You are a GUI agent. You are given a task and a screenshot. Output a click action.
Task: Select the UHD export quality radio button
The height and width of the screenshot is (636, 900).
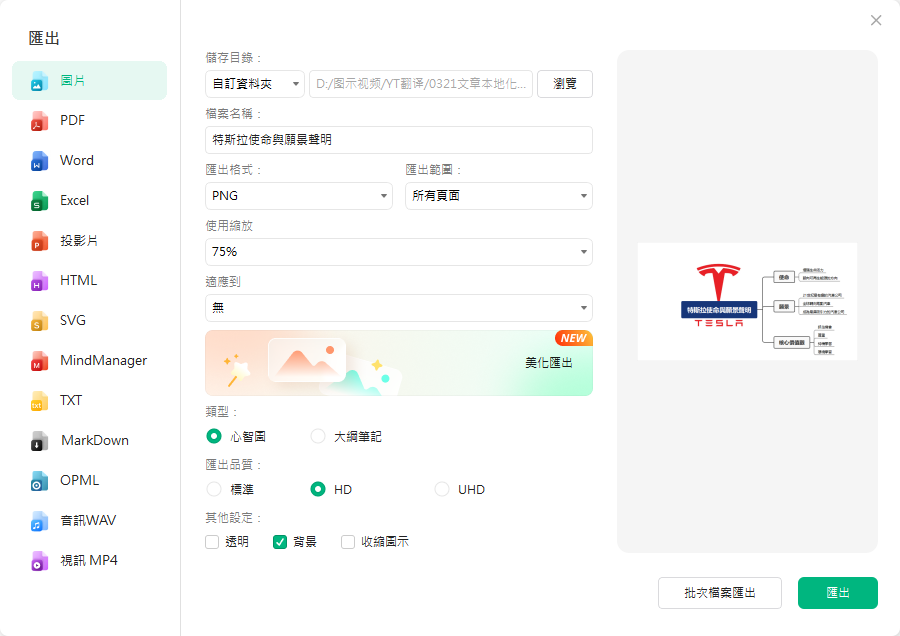coord(441,489)
